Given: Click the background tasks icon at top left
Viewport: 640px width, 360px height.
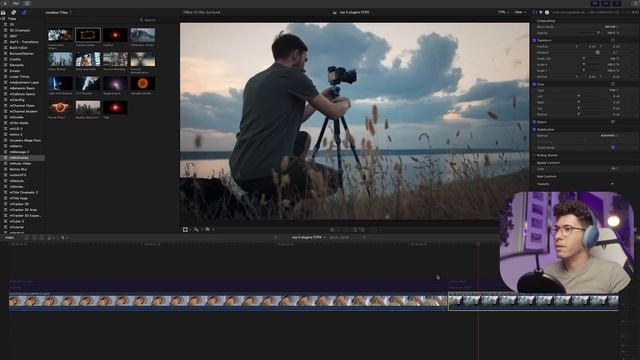Looking at the screenshot, I should [x=27, y=3].
